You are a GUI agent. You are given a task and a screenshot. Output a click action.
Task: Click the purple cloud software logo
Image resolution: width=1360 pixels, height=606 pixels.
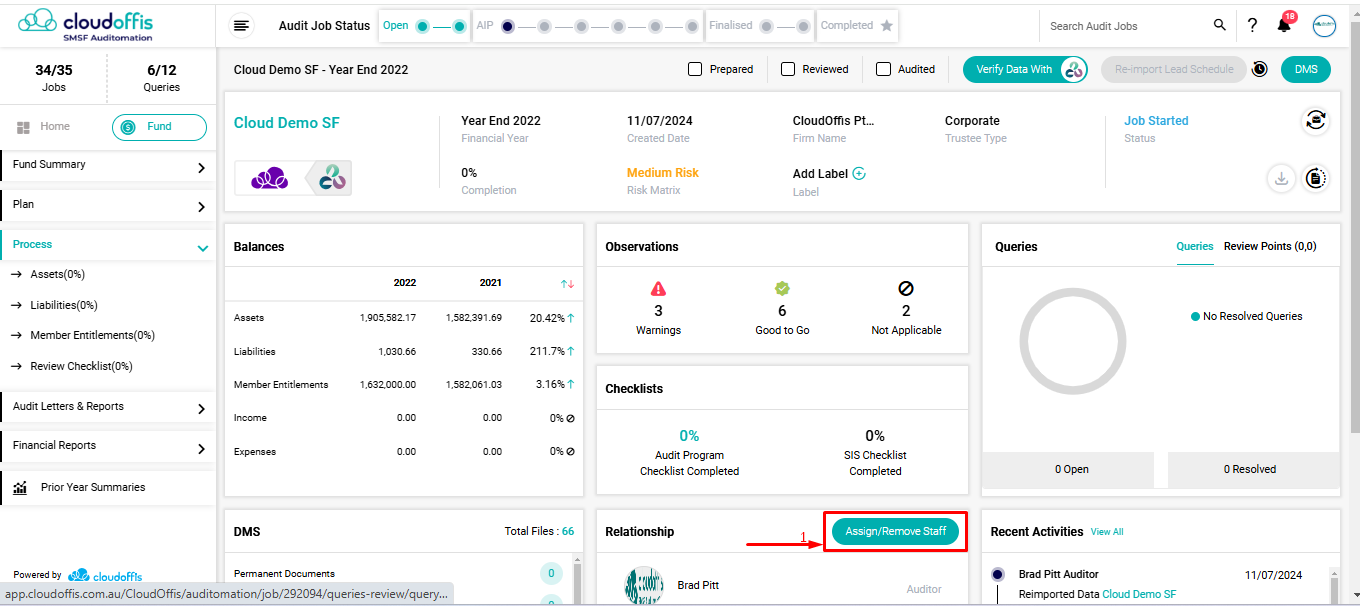coord(270,178)
